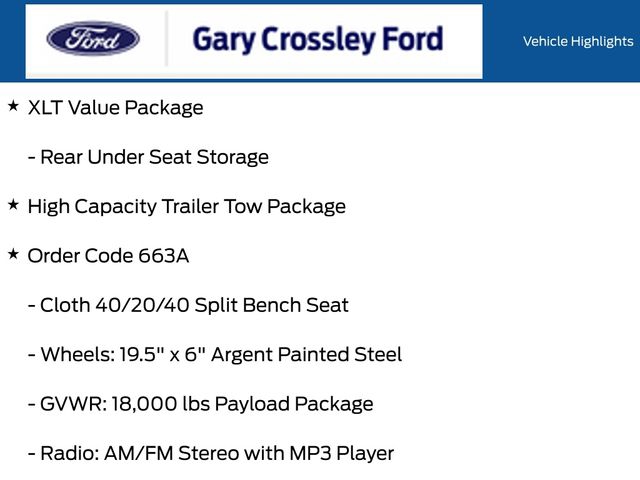Click the dash bullet before GVWR payload line
640x480 pixels.
point(32,405)
